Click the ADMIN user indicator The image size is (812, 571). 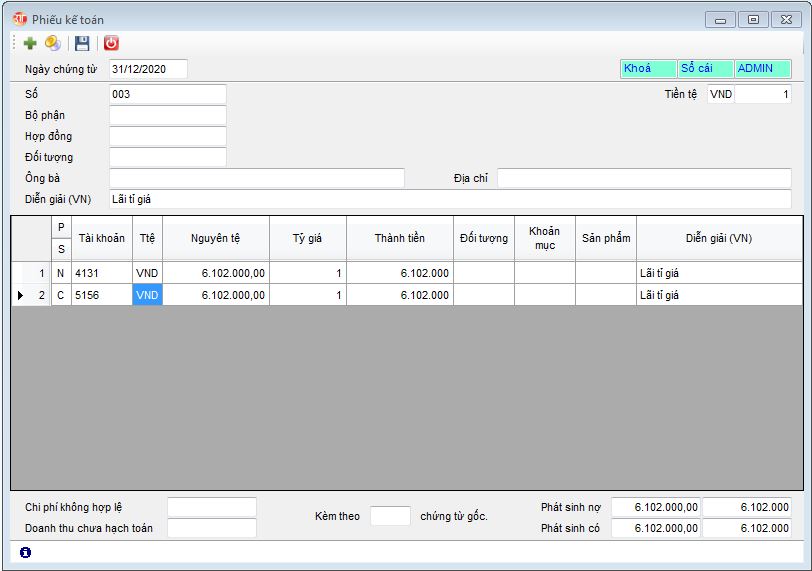pos(762,69)
